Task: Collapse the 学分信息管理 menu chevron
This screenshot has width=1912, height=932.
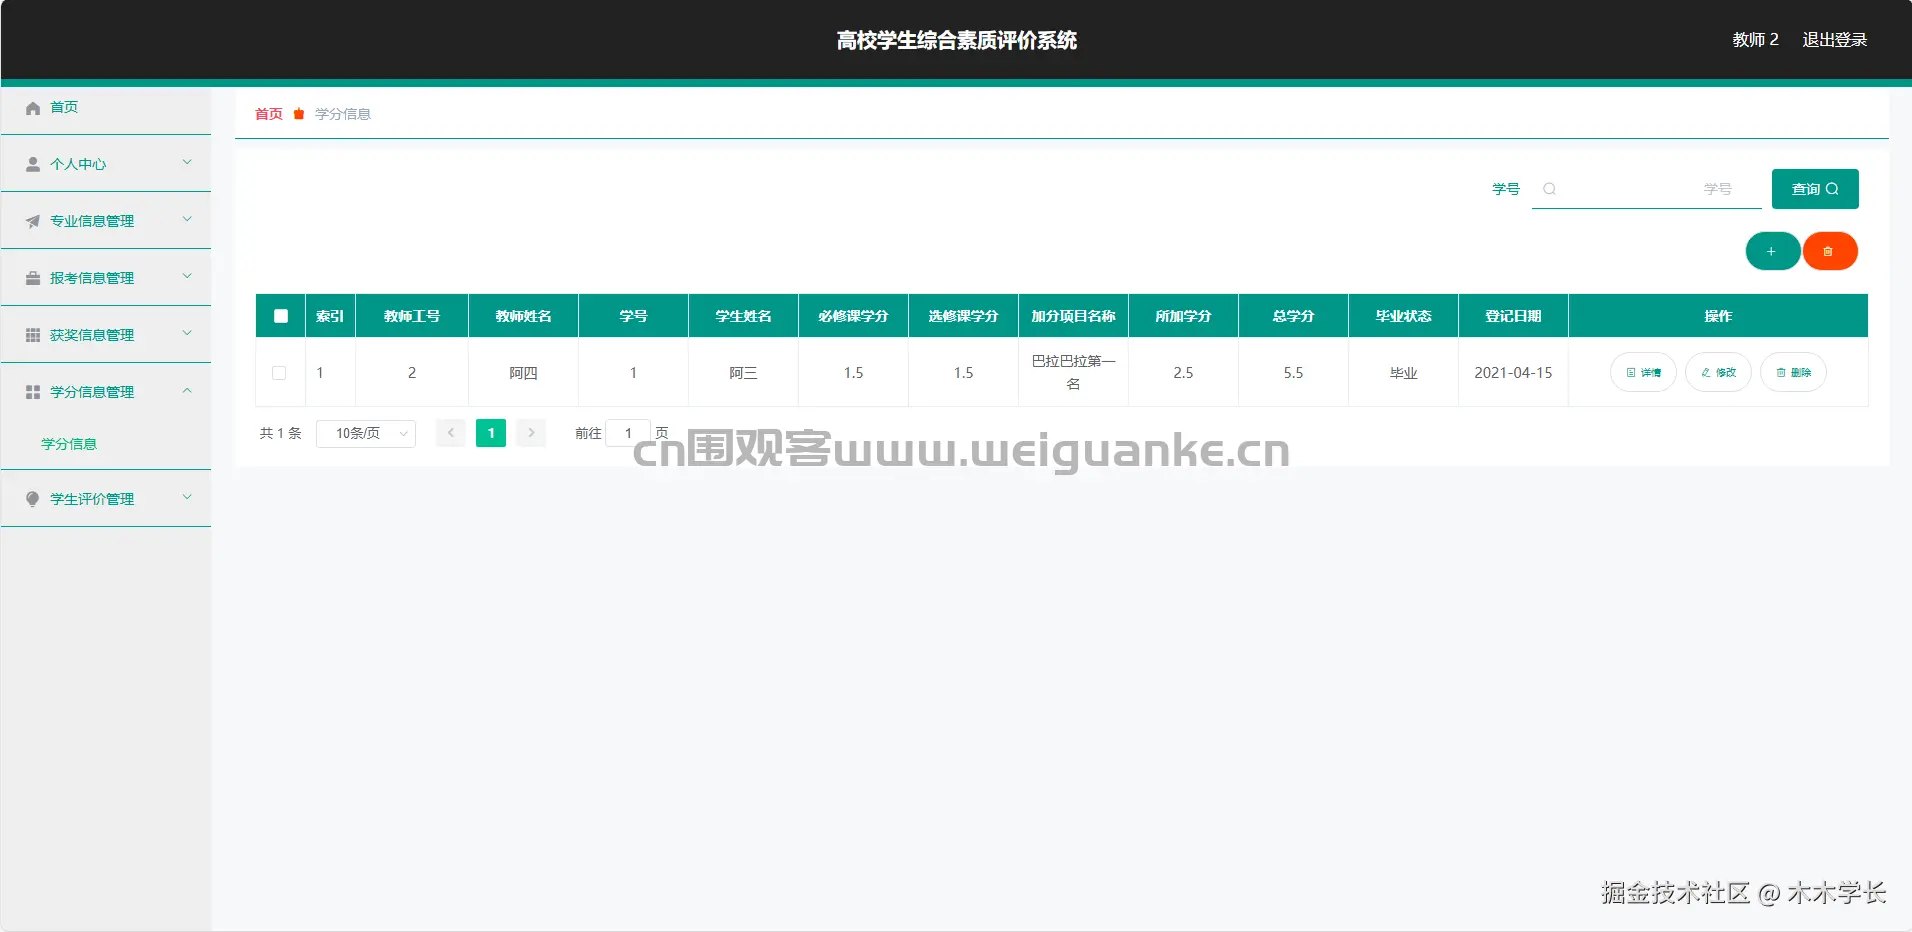Action: click(187, 390)
